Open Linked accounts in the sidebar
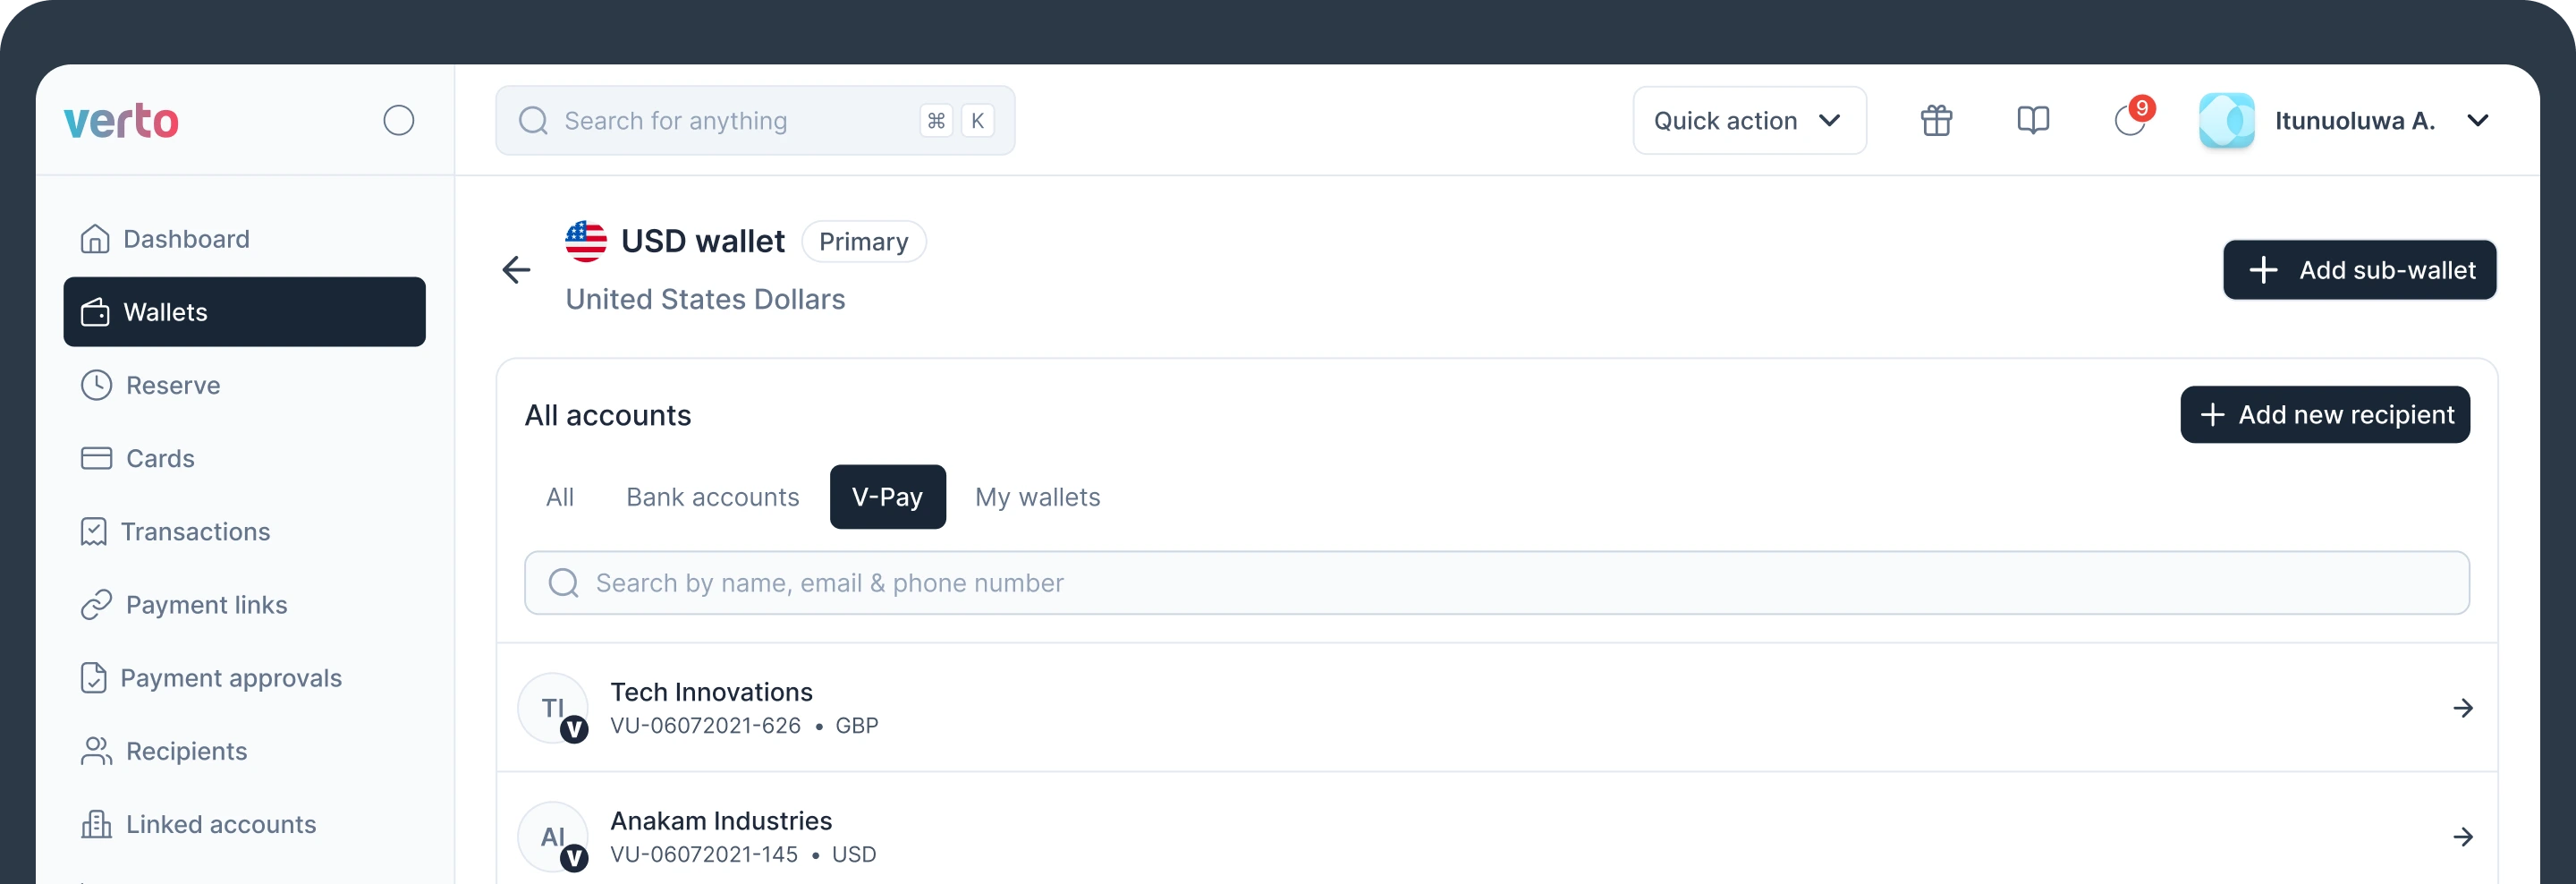Viewport: 2576px width, 884px height. point(244,824)
